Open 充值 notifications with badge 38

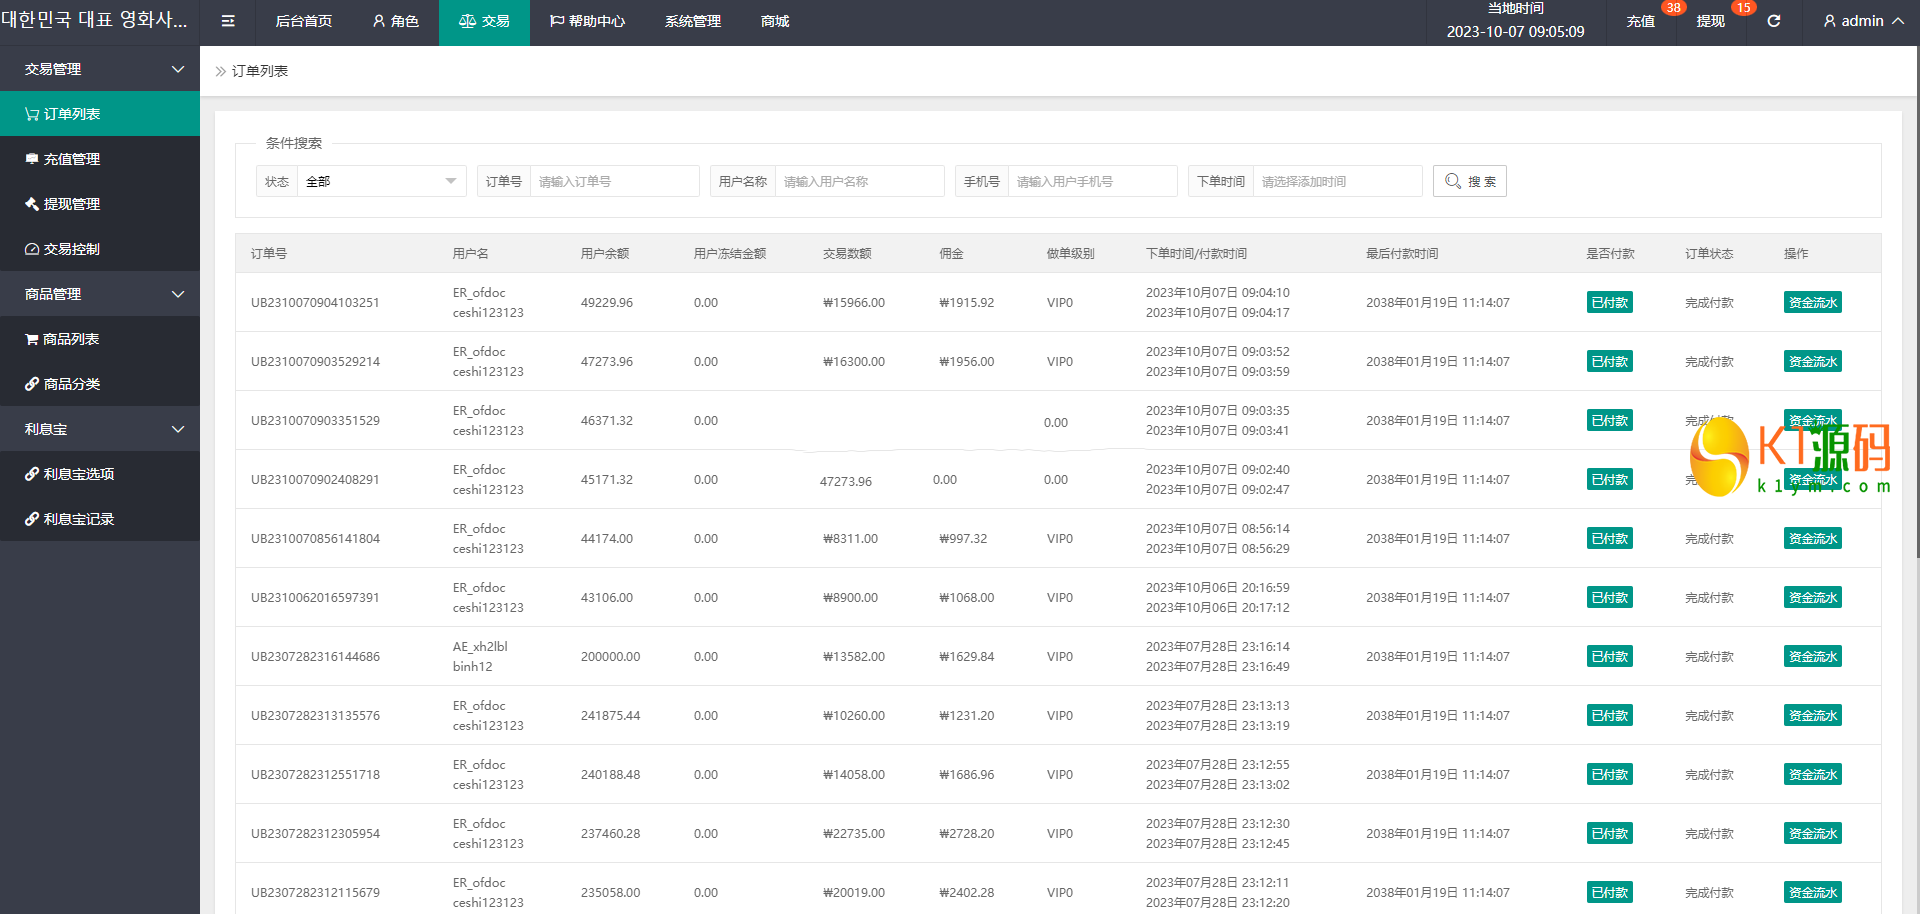tap(1640, 21)
